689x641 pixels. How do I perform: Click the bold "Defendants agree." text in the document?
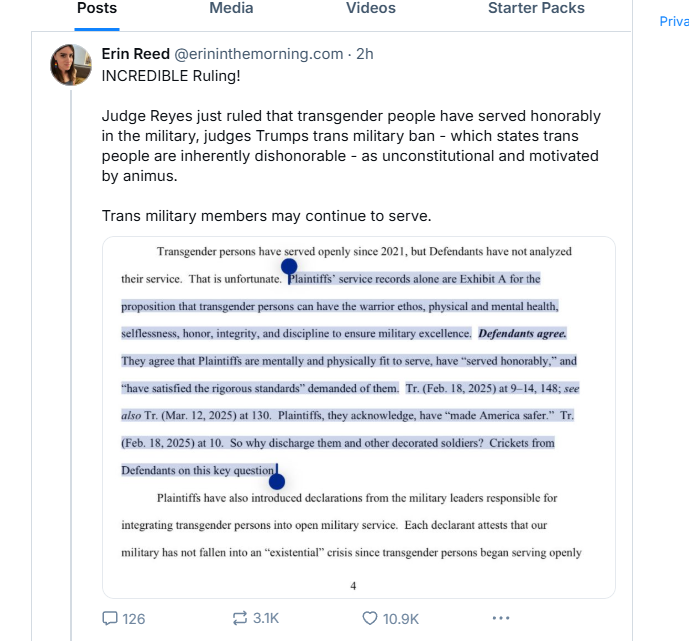point(523,333)
